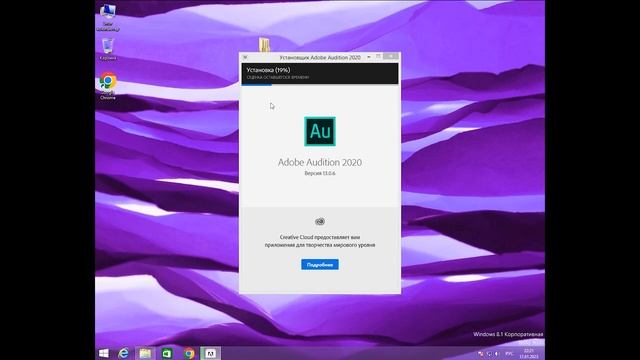Screen dimensions: 640x360
Task: Open Google Chrome from the taskbar
Action: tap(189, 353)
